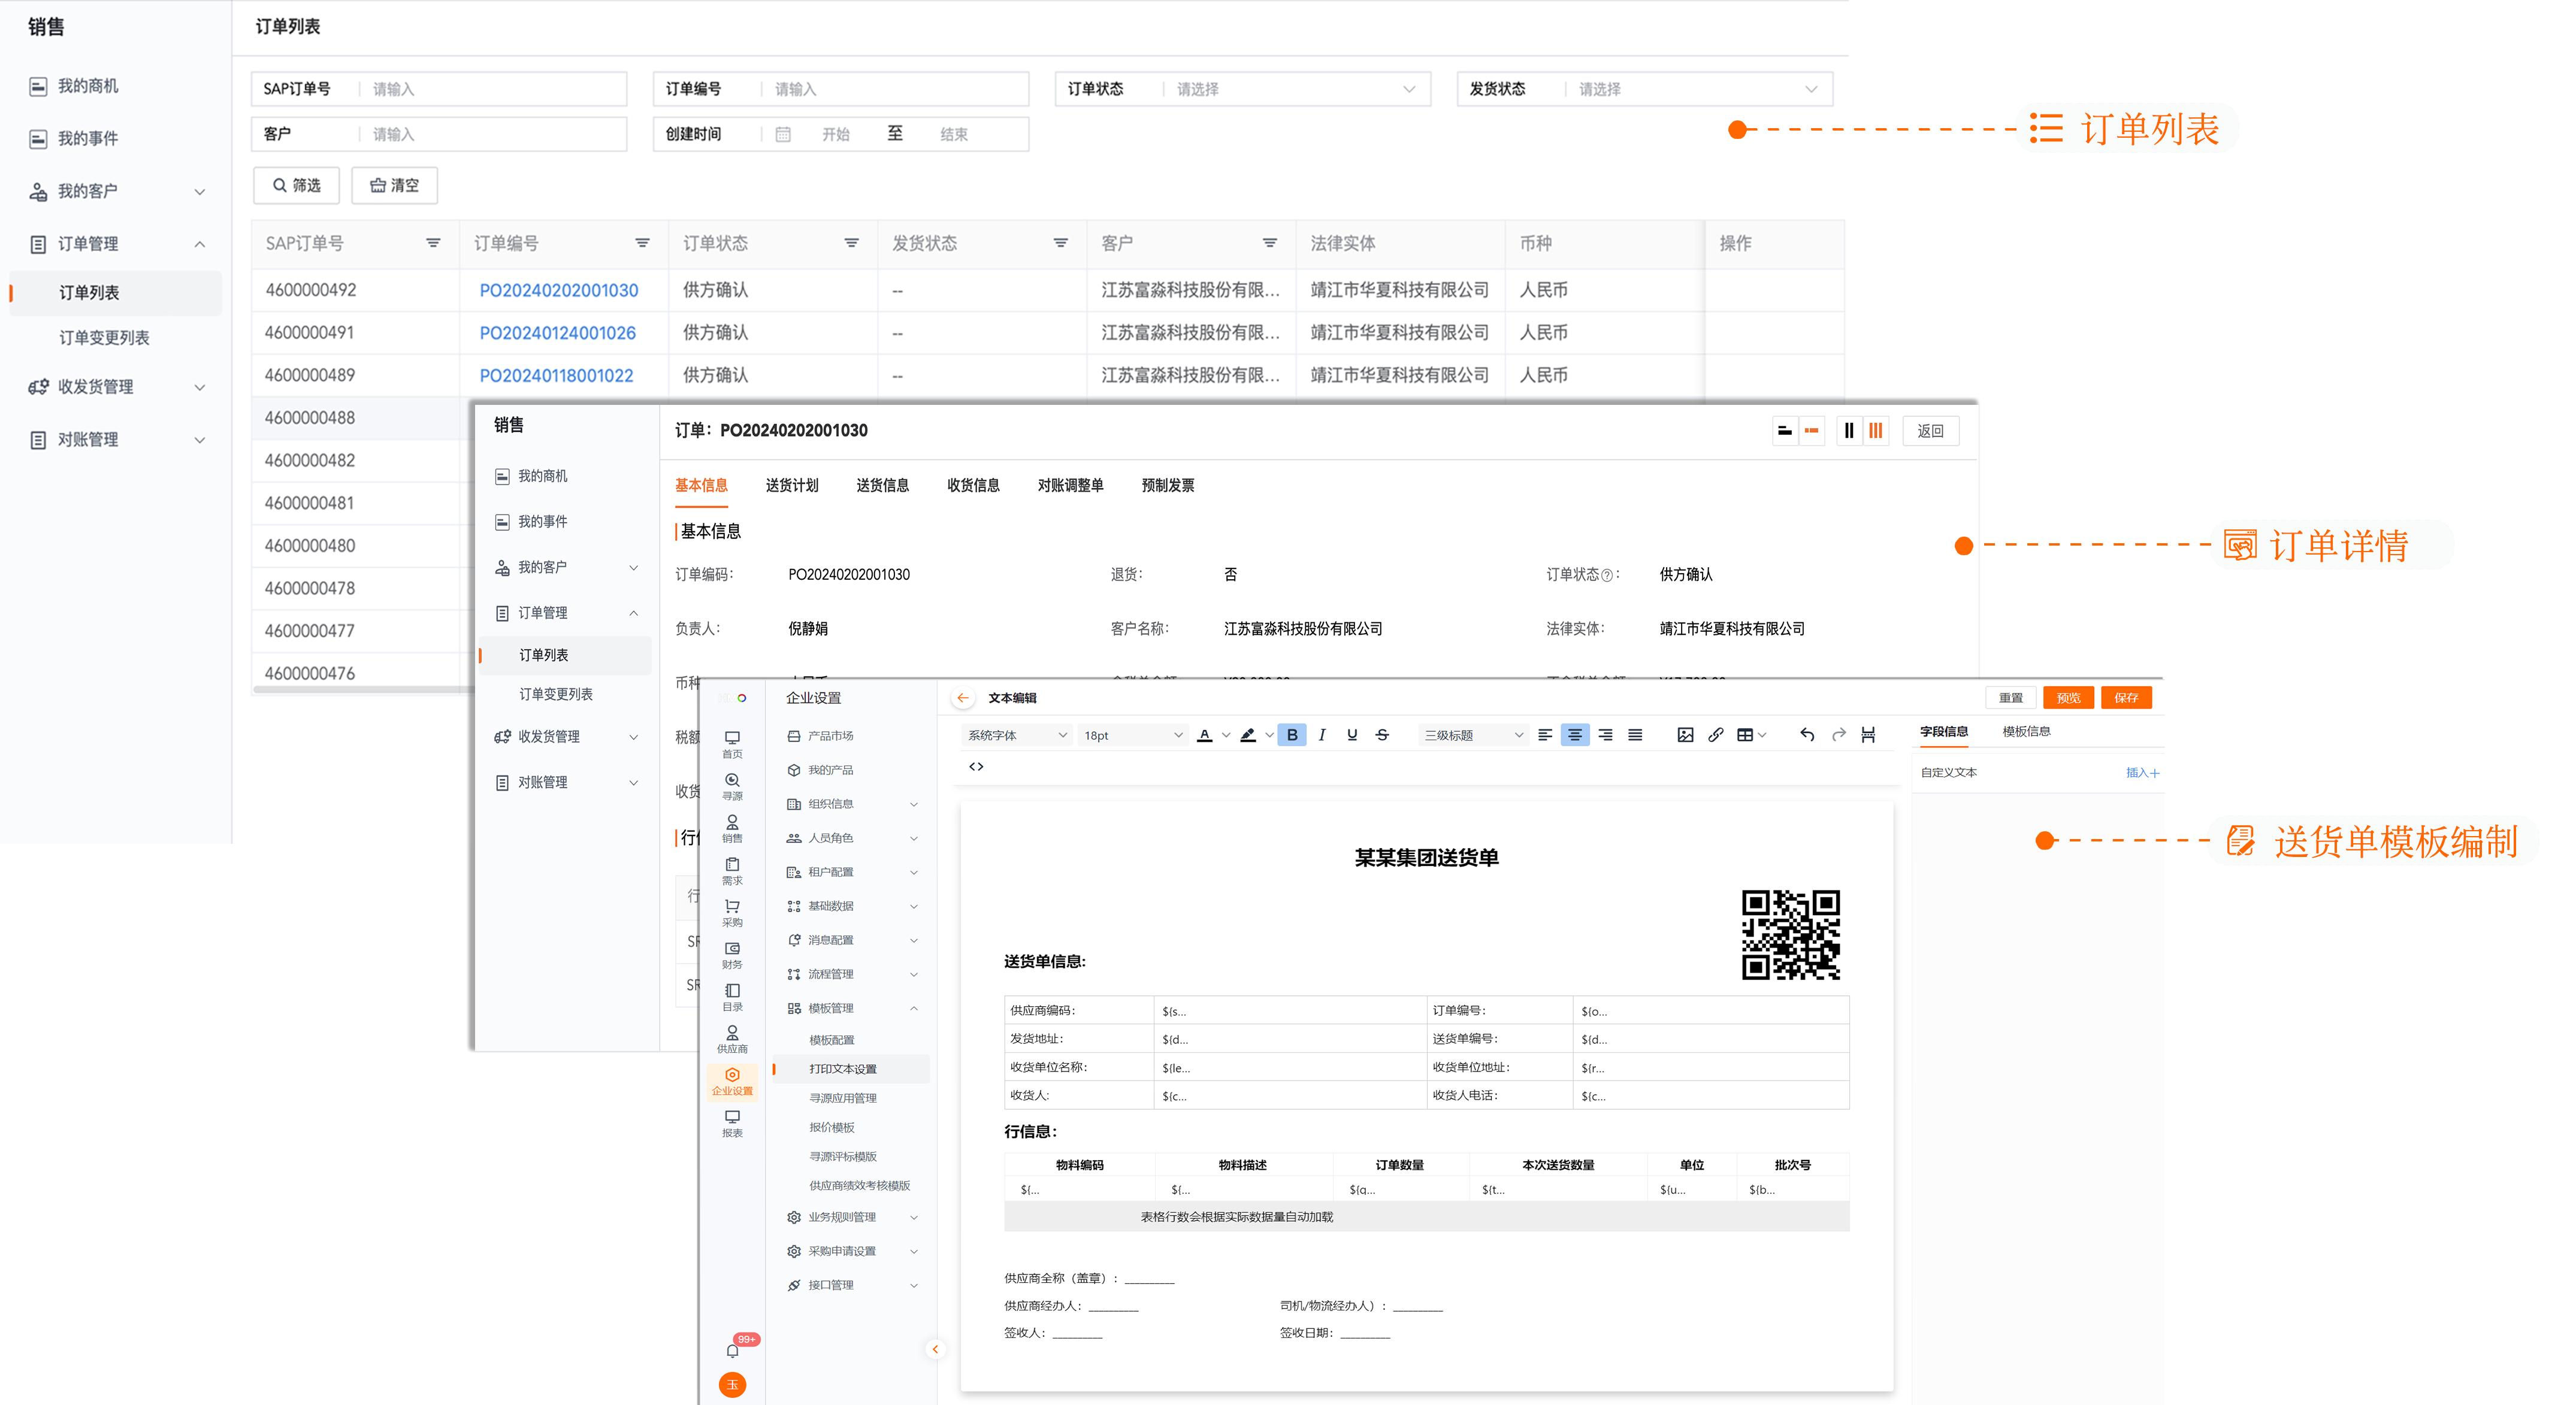2576x1405 pixels.
Task: Open 寻源 in icon sidebar
Action: point(732,786)
